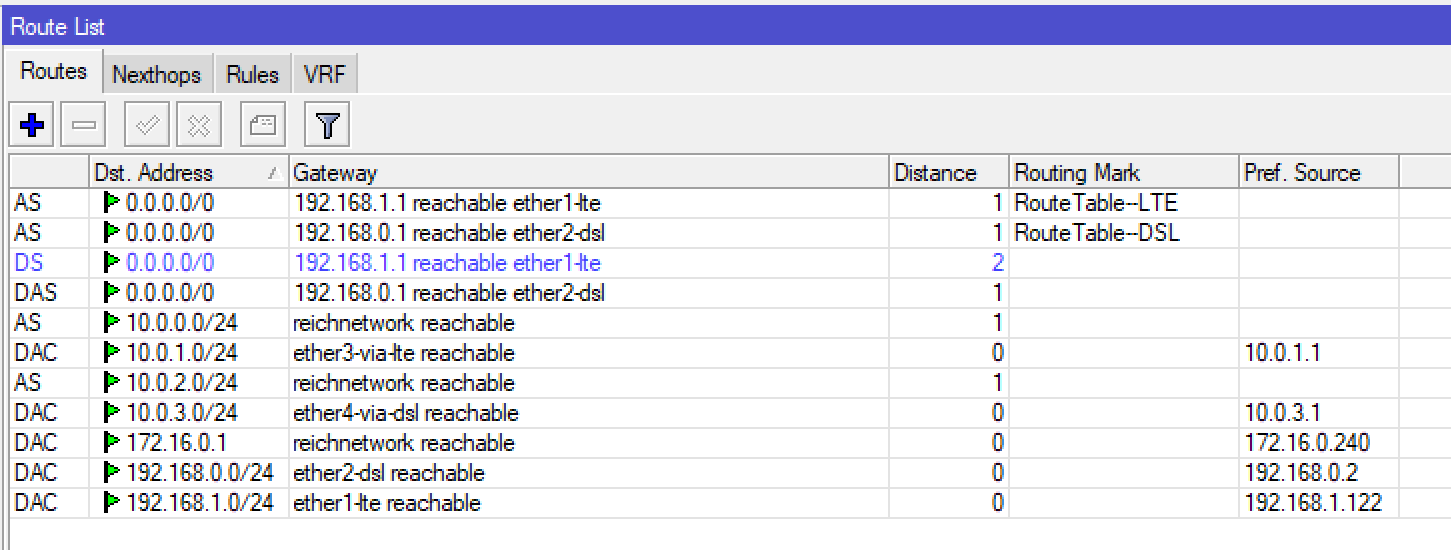1451x550 pixels.
Task: Click the green flag icon of 10.0.0.0/24 route
Action: click(x=111, y=323)
